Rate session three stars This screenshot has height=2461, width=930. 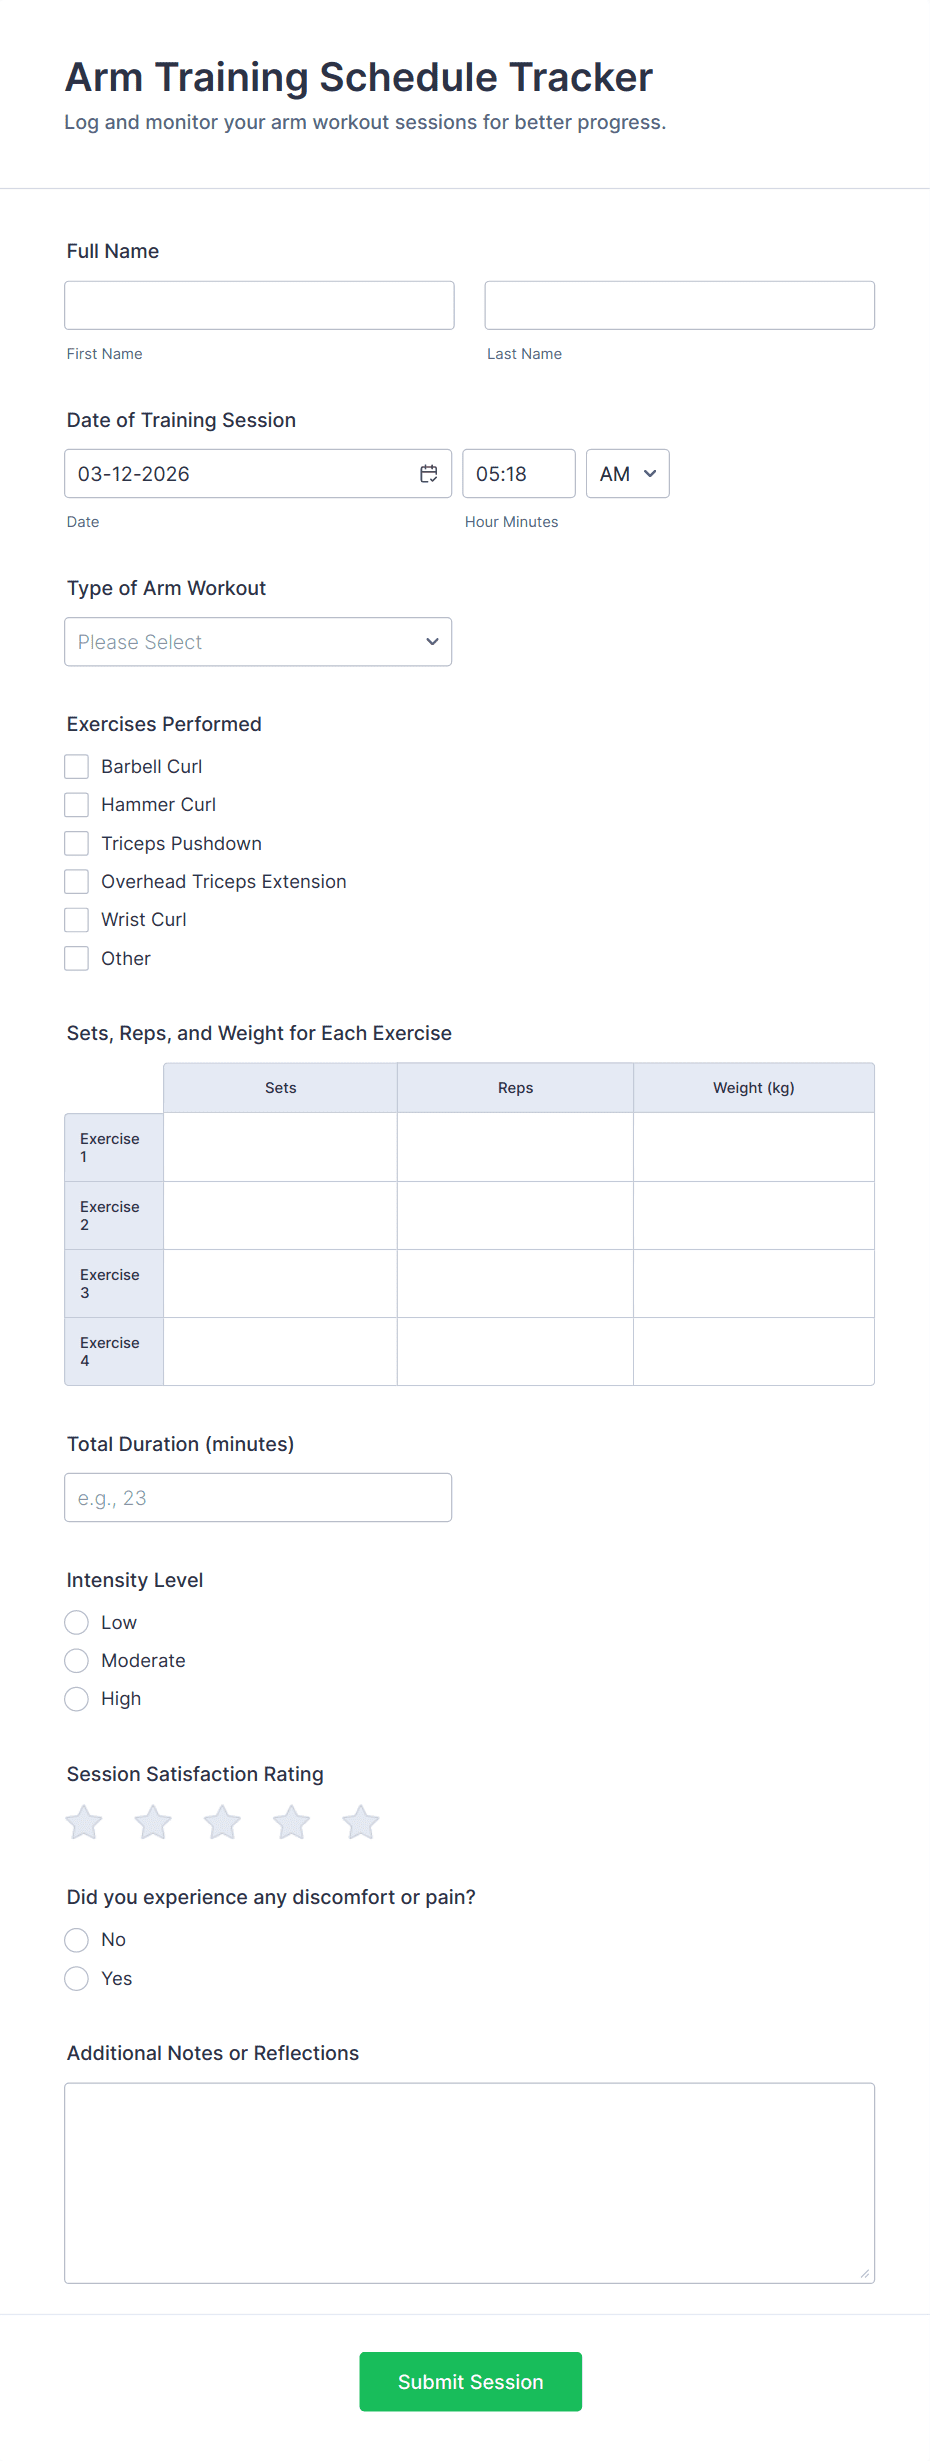point(222,1822)
